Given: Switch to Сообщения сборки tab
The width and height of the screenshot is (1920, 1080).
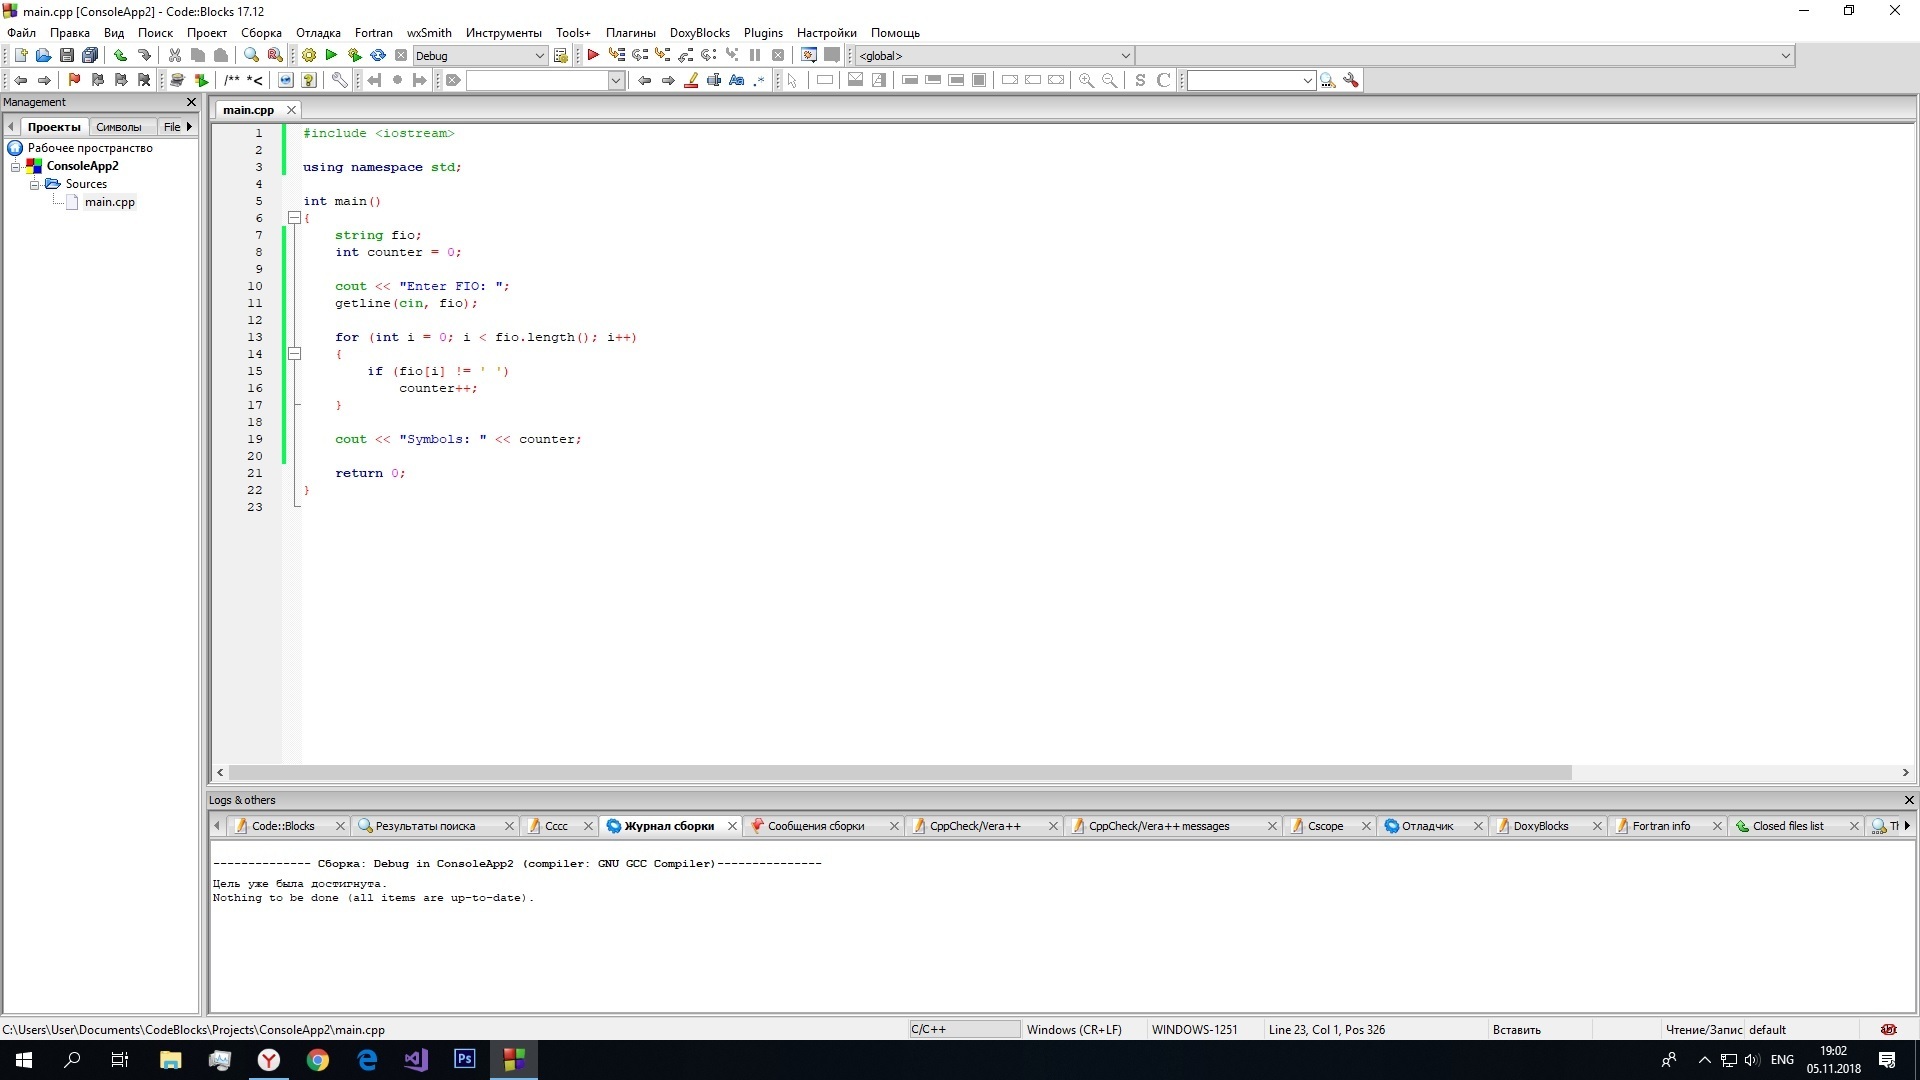Looking at the screenshot, I should coord(815,824).
